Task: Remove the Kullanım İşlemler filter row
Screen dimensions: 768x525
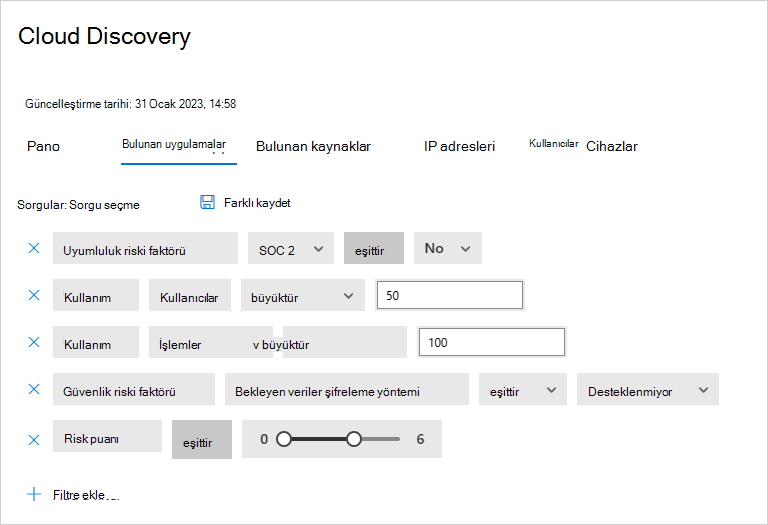Action: [x=34, y=342]
